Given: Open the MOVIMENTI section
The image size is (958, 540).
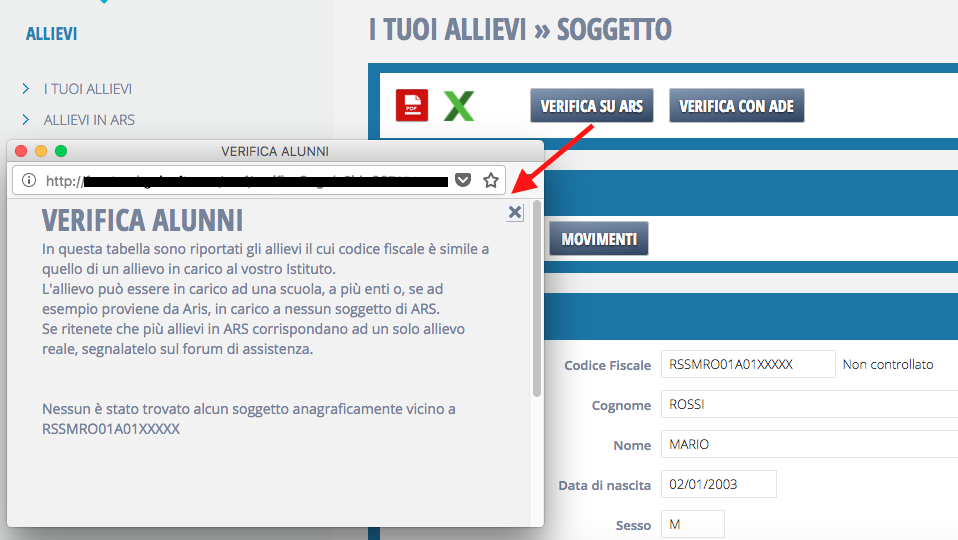Looking at the screenshot, I should pos(599,240).
